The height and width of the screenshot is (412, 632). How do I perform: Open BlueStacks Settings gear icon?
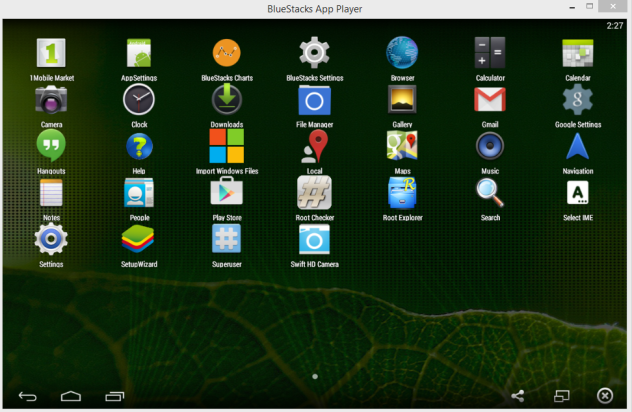click(x=314, y=53)
